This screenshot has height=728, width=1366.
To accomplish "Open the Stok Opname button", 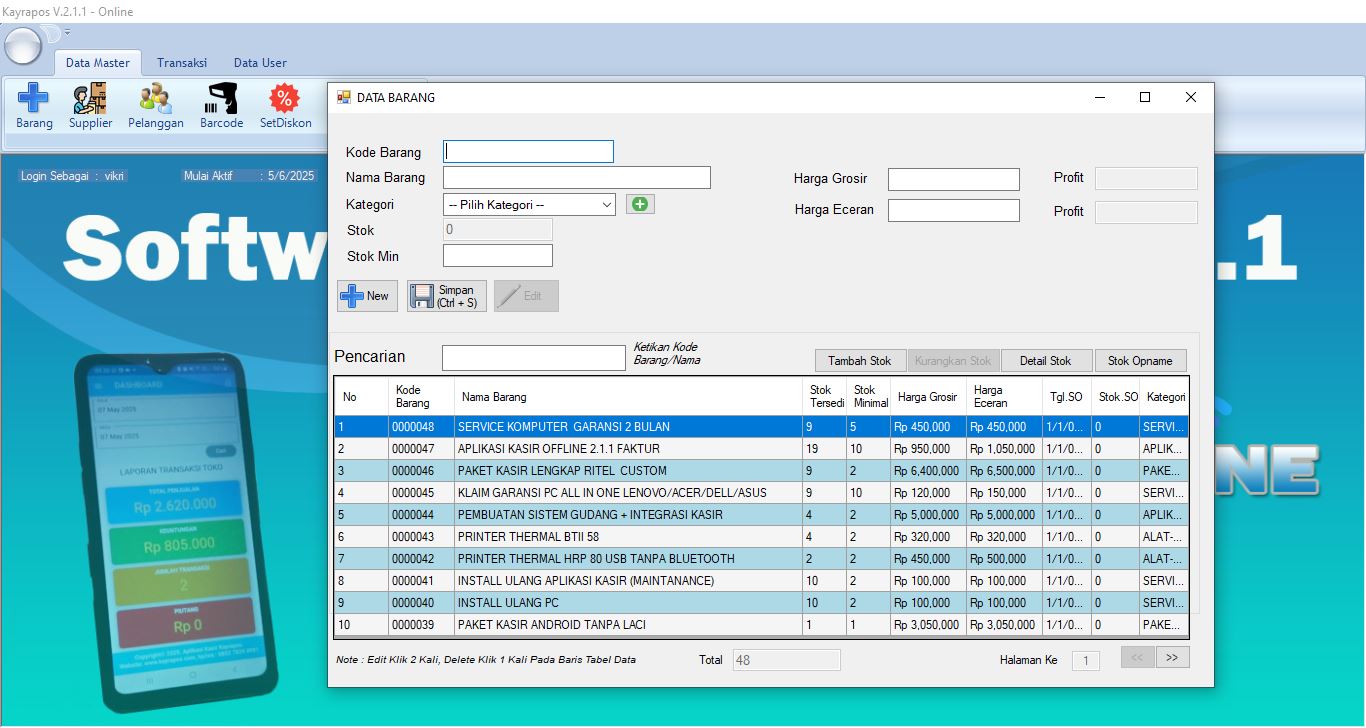I will (x=1140, y=361).
